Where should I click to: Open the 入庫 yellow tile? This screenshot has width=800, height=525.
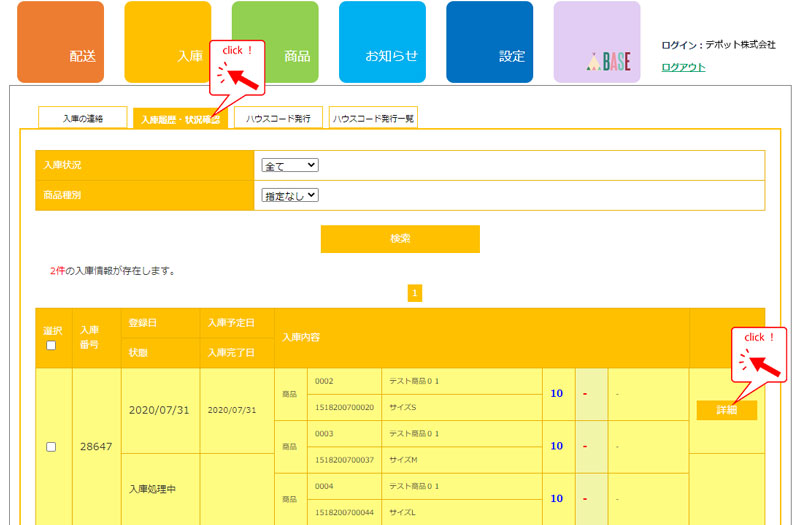point(167,42)
